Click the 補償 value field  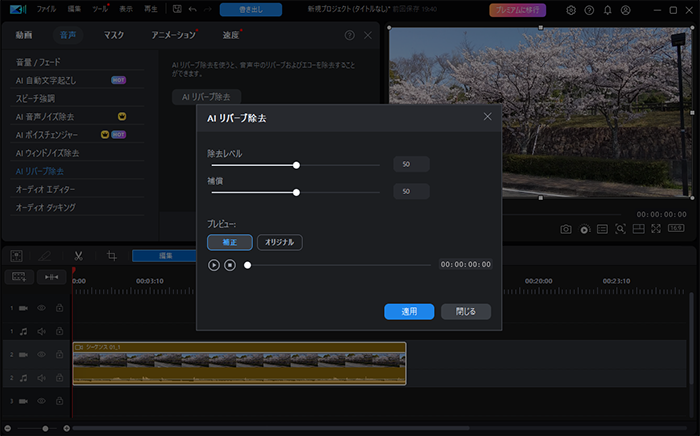(411, 191)
